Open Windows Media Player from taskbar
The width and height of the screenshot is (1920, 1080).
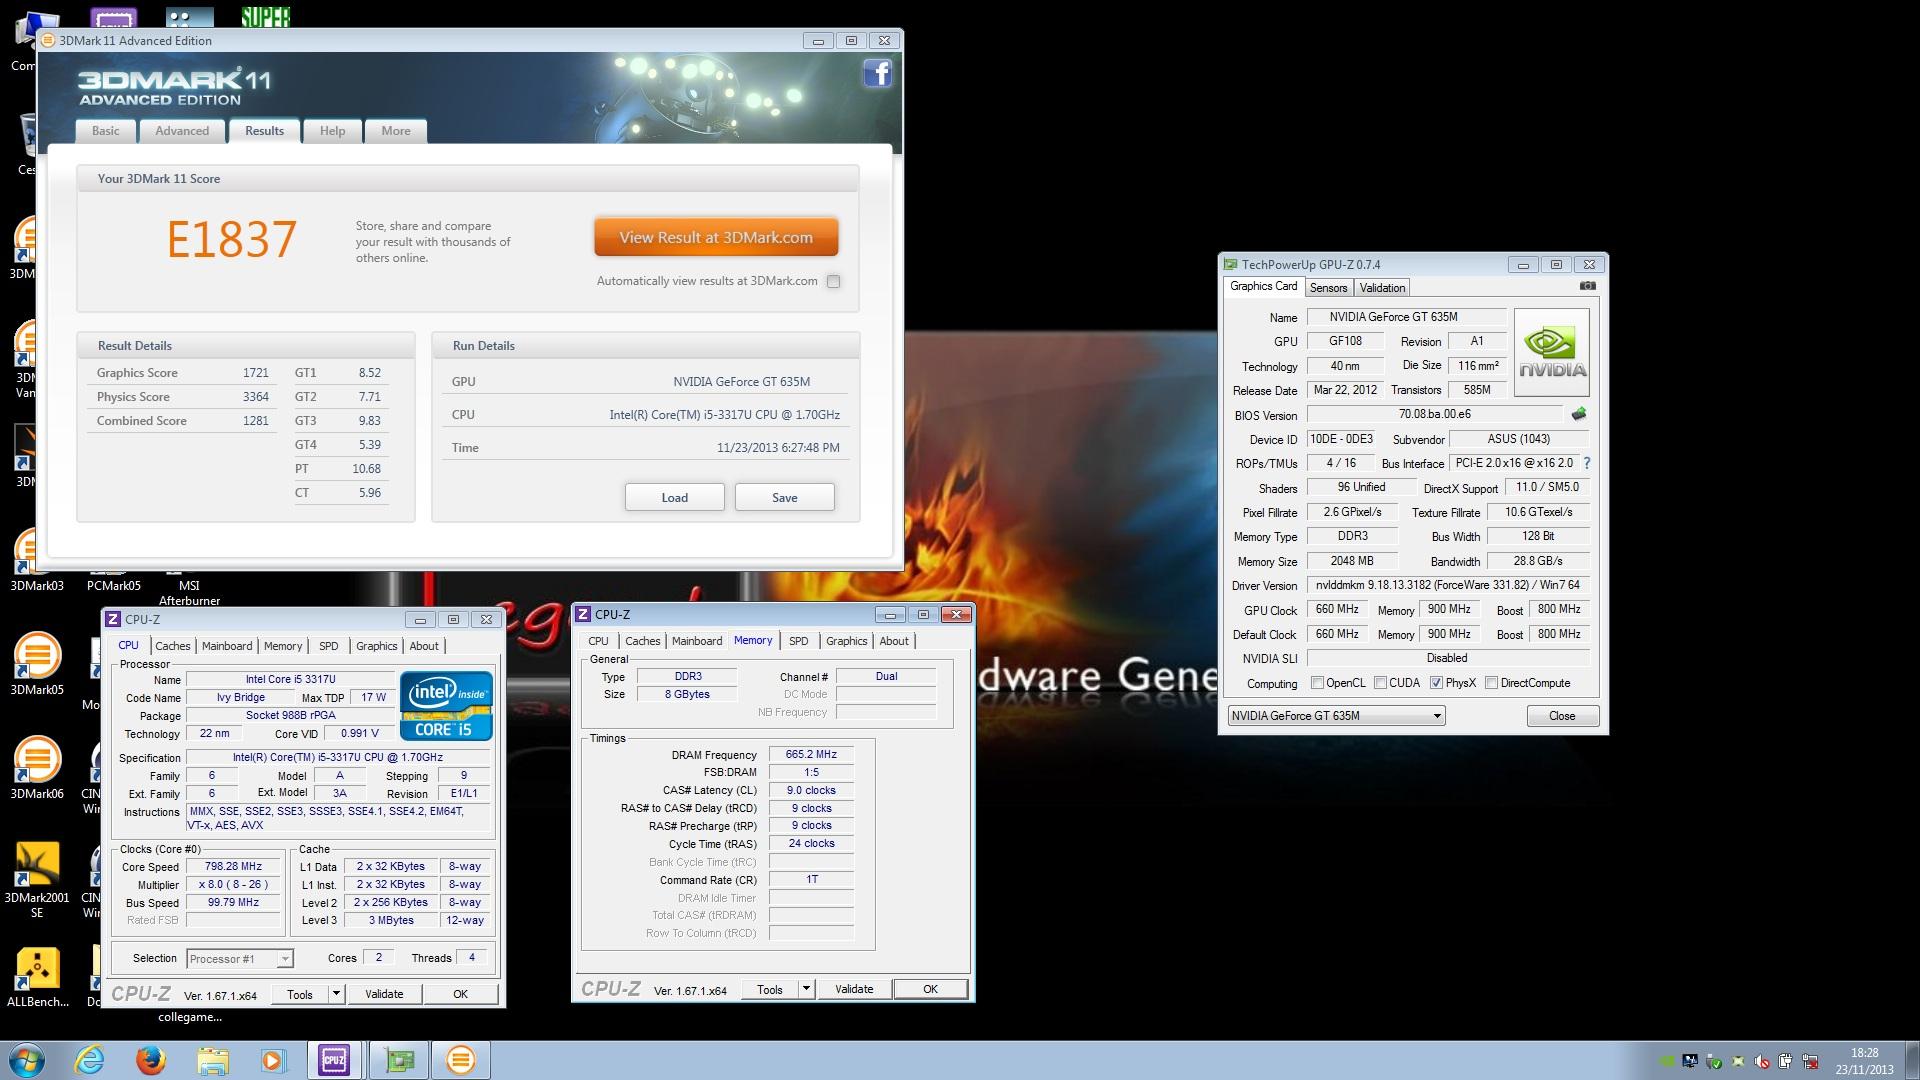coord(273,1060)
